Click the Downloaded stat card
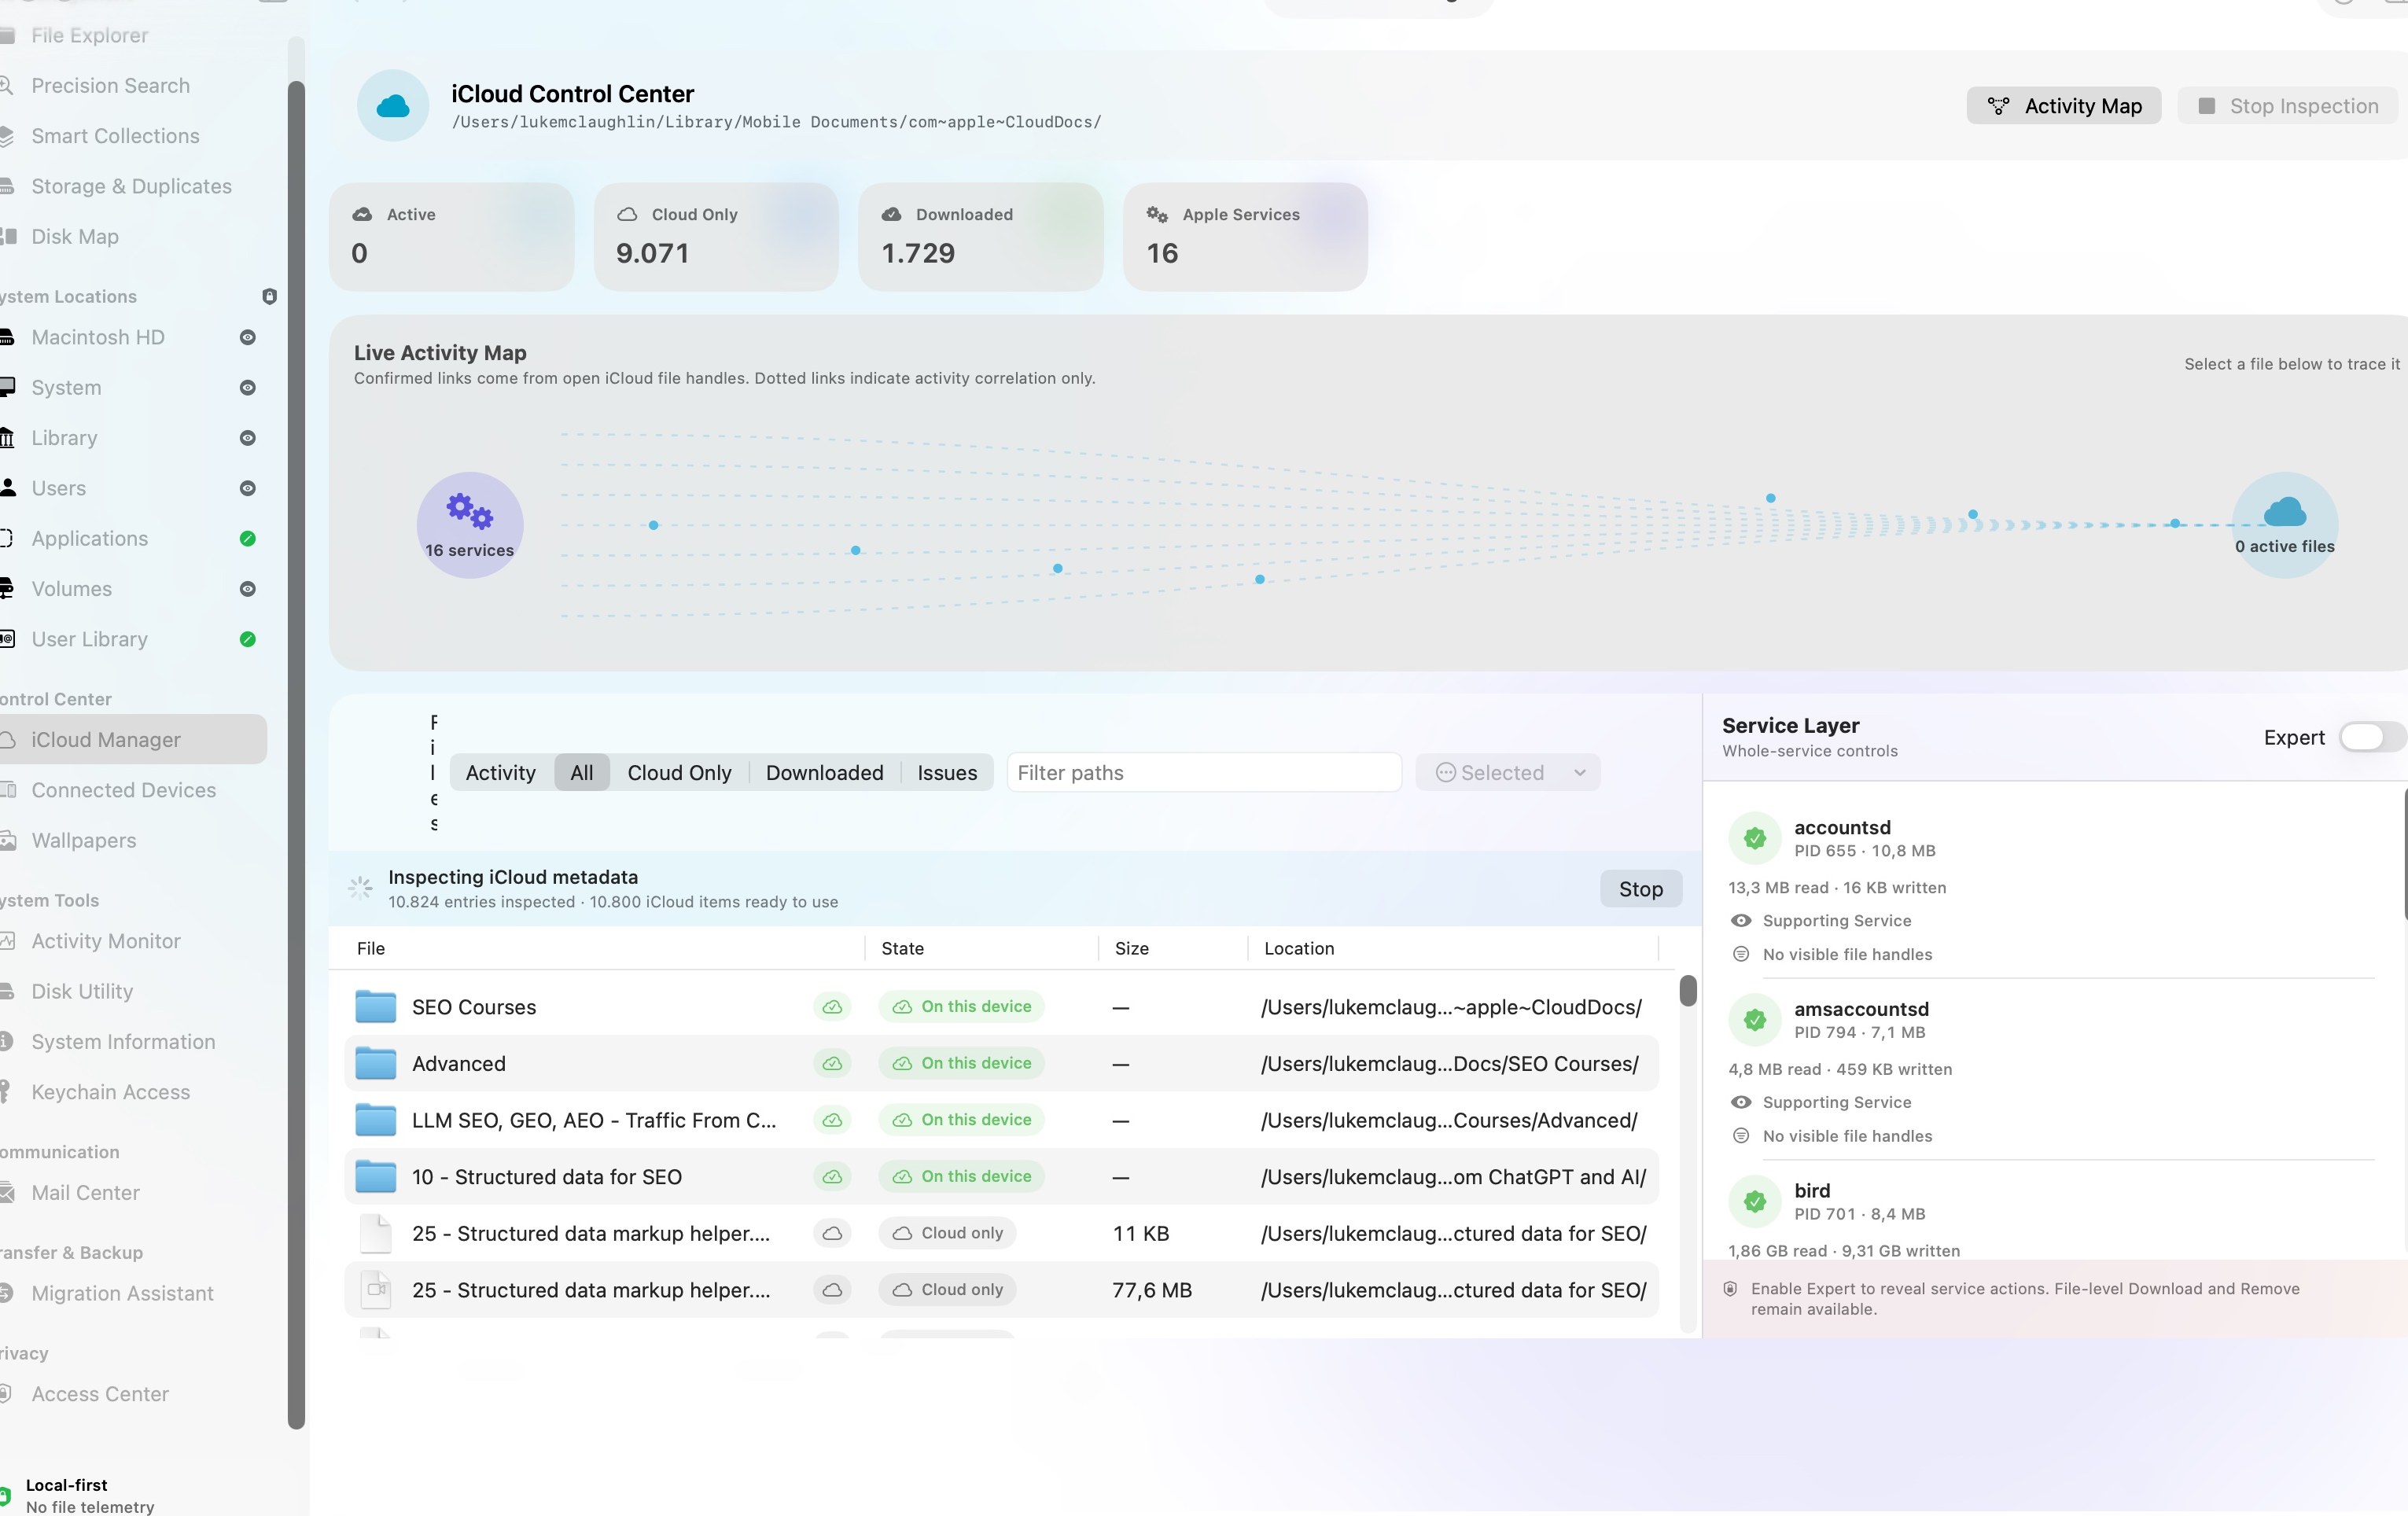This screenshot has width=2408, height=1516. tap(981, 236)
